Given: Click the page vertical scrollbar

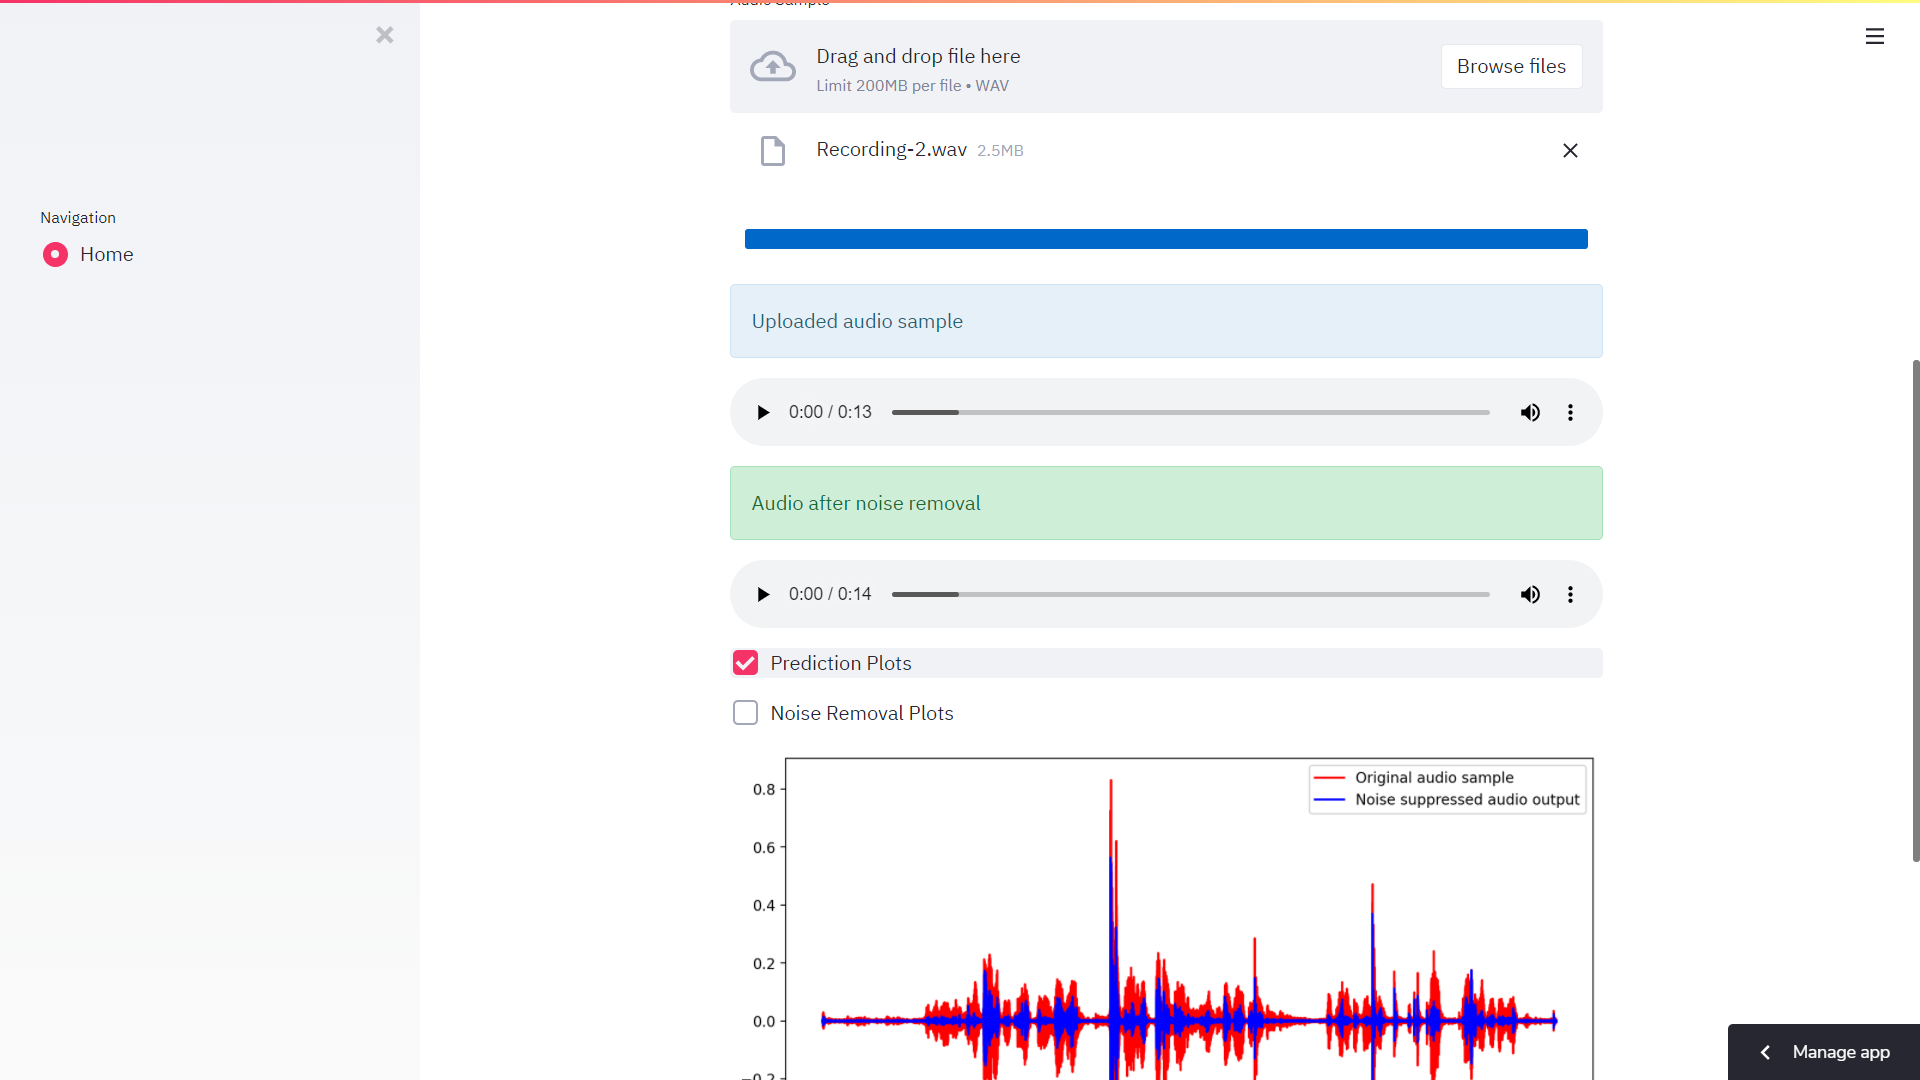Looking at the screenshot, I should 1915,610.
